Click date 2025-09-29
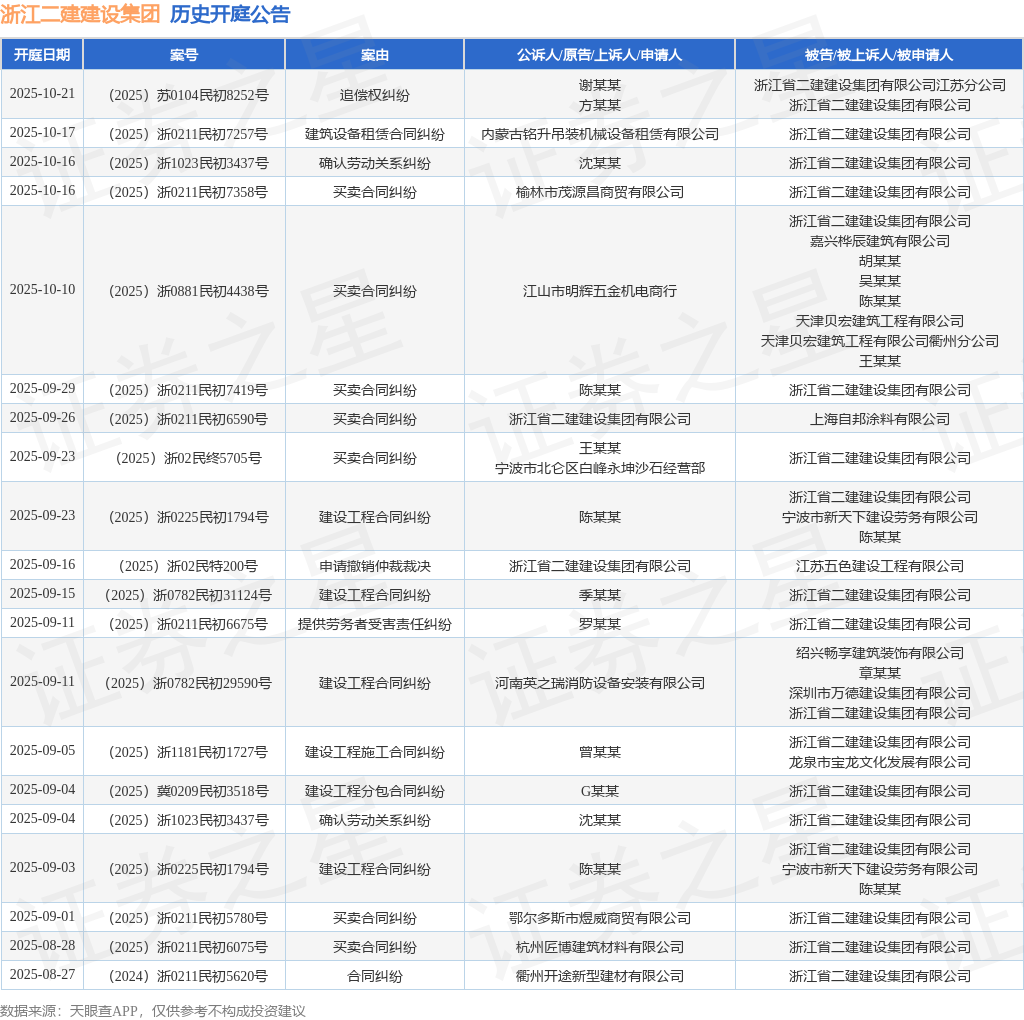The height and width of the screenshot is (1020, 1024). (x=42, y=389)
